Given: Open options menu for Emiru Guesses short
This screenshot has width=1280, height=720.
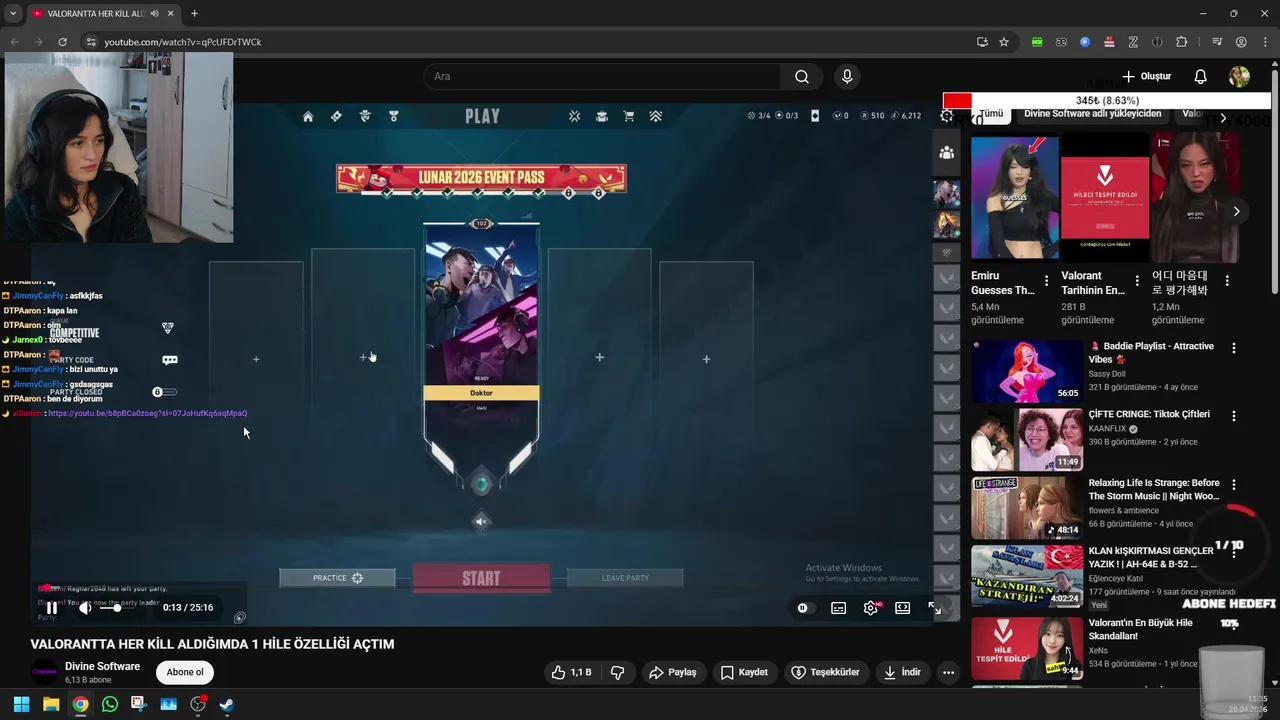Looking at the screenshot, I should tap(1046, 281).
